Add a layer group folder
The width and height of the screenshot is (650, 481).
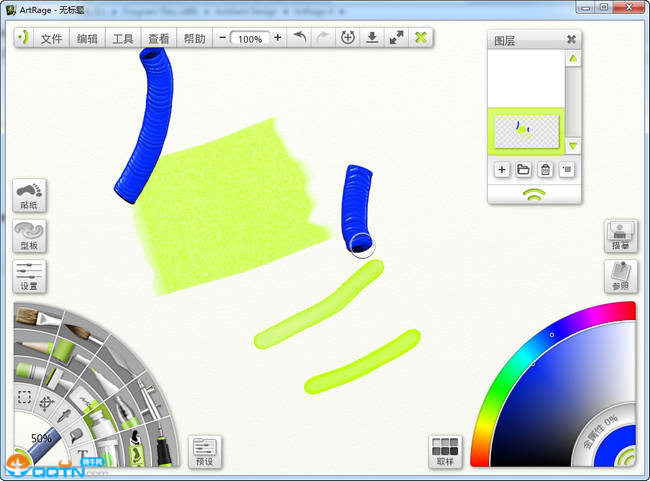pyautogui.click(x=523, y=170)
